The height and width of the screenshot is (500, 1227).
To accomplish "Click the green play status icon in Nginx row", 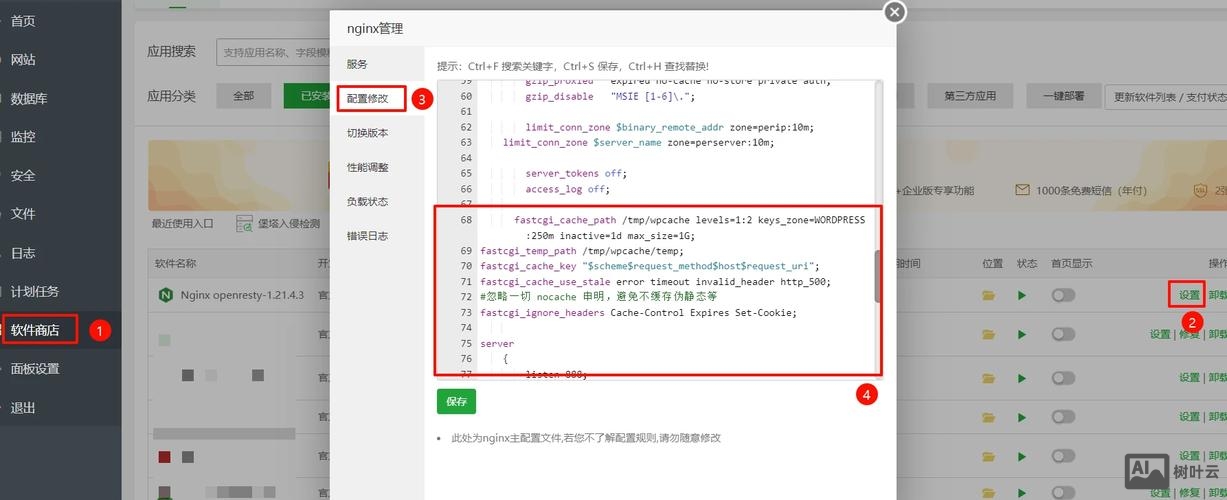I will tap(1022, 295).
